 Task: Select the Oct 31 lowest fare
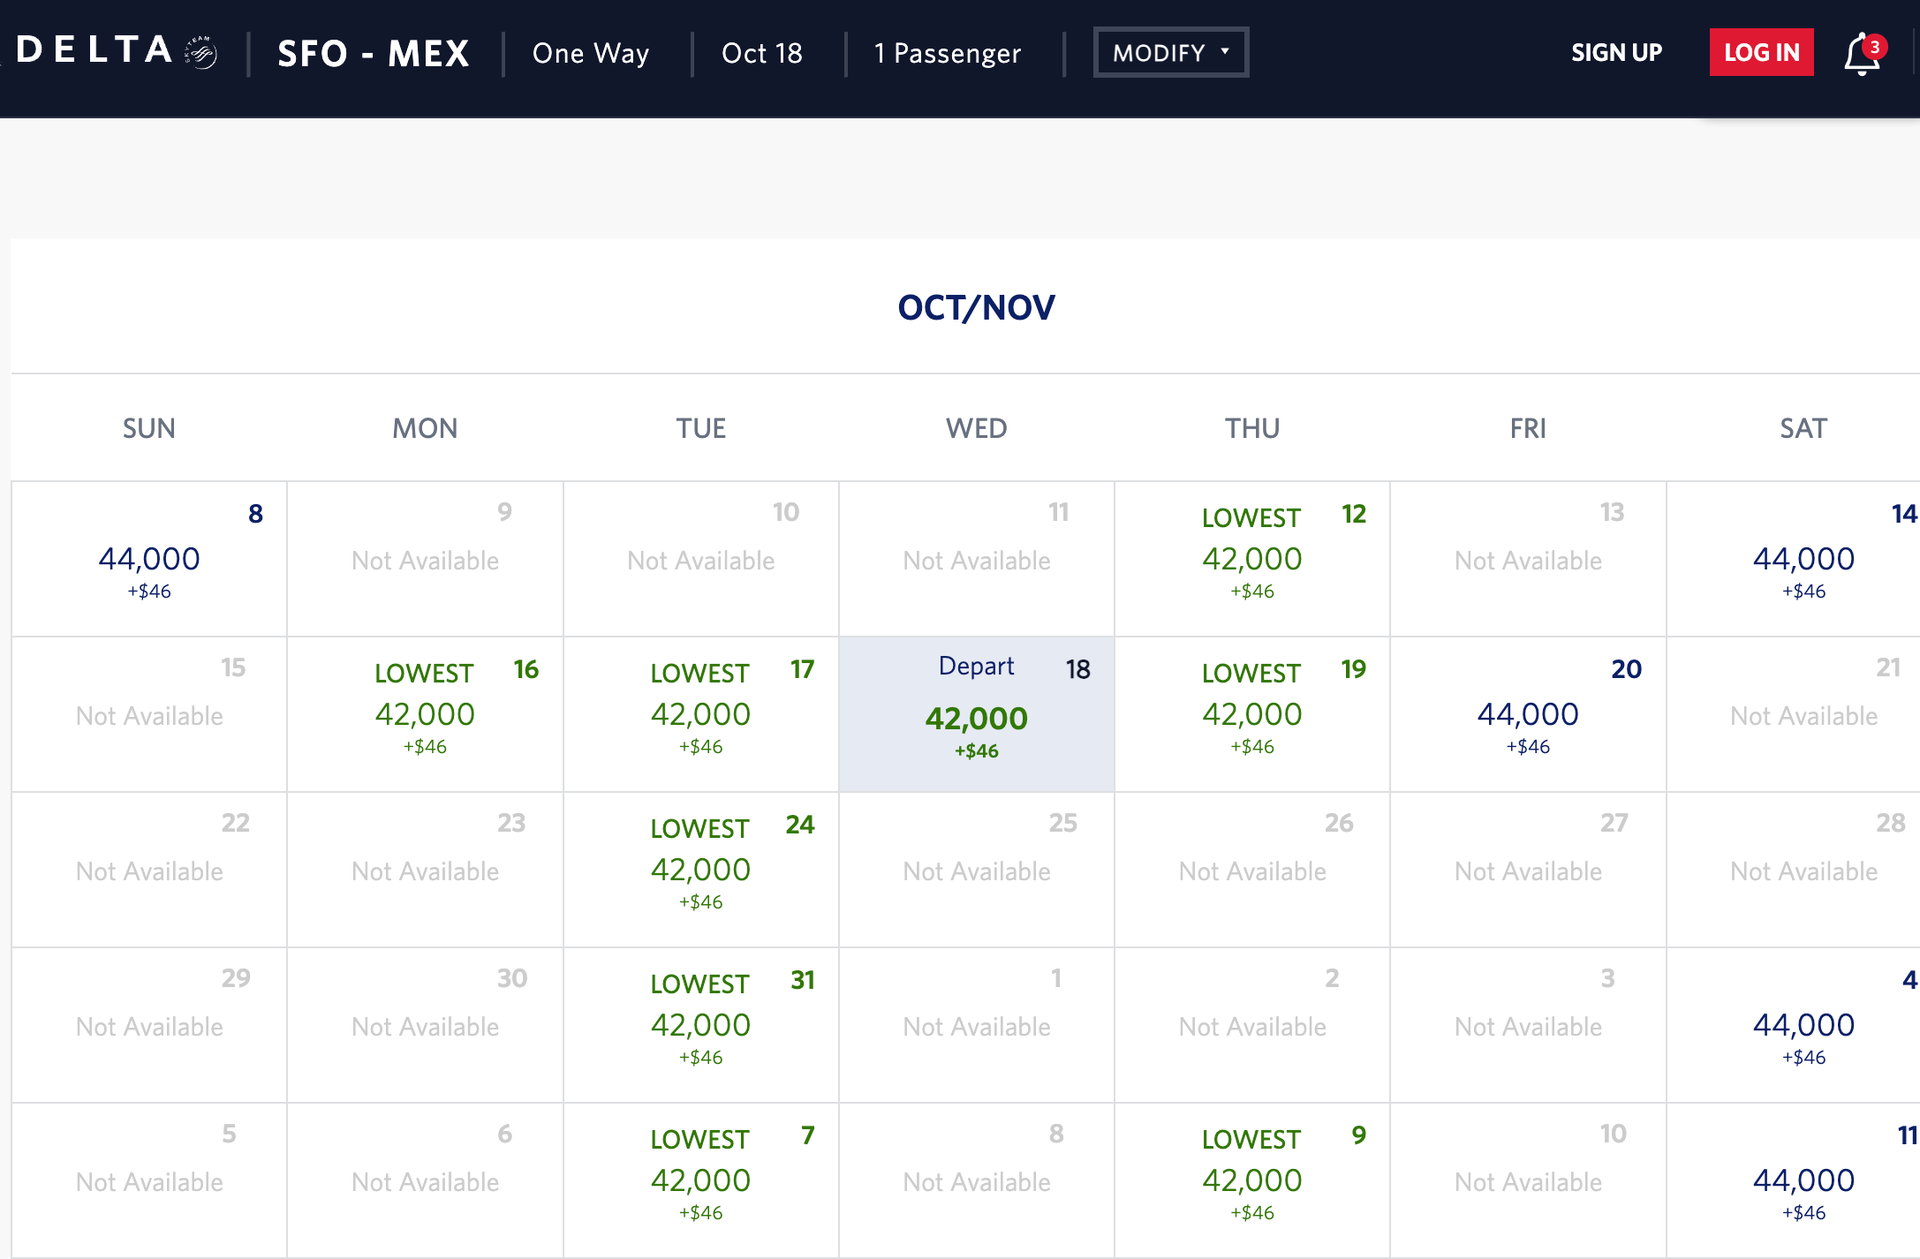click(x=700, y=1022)
